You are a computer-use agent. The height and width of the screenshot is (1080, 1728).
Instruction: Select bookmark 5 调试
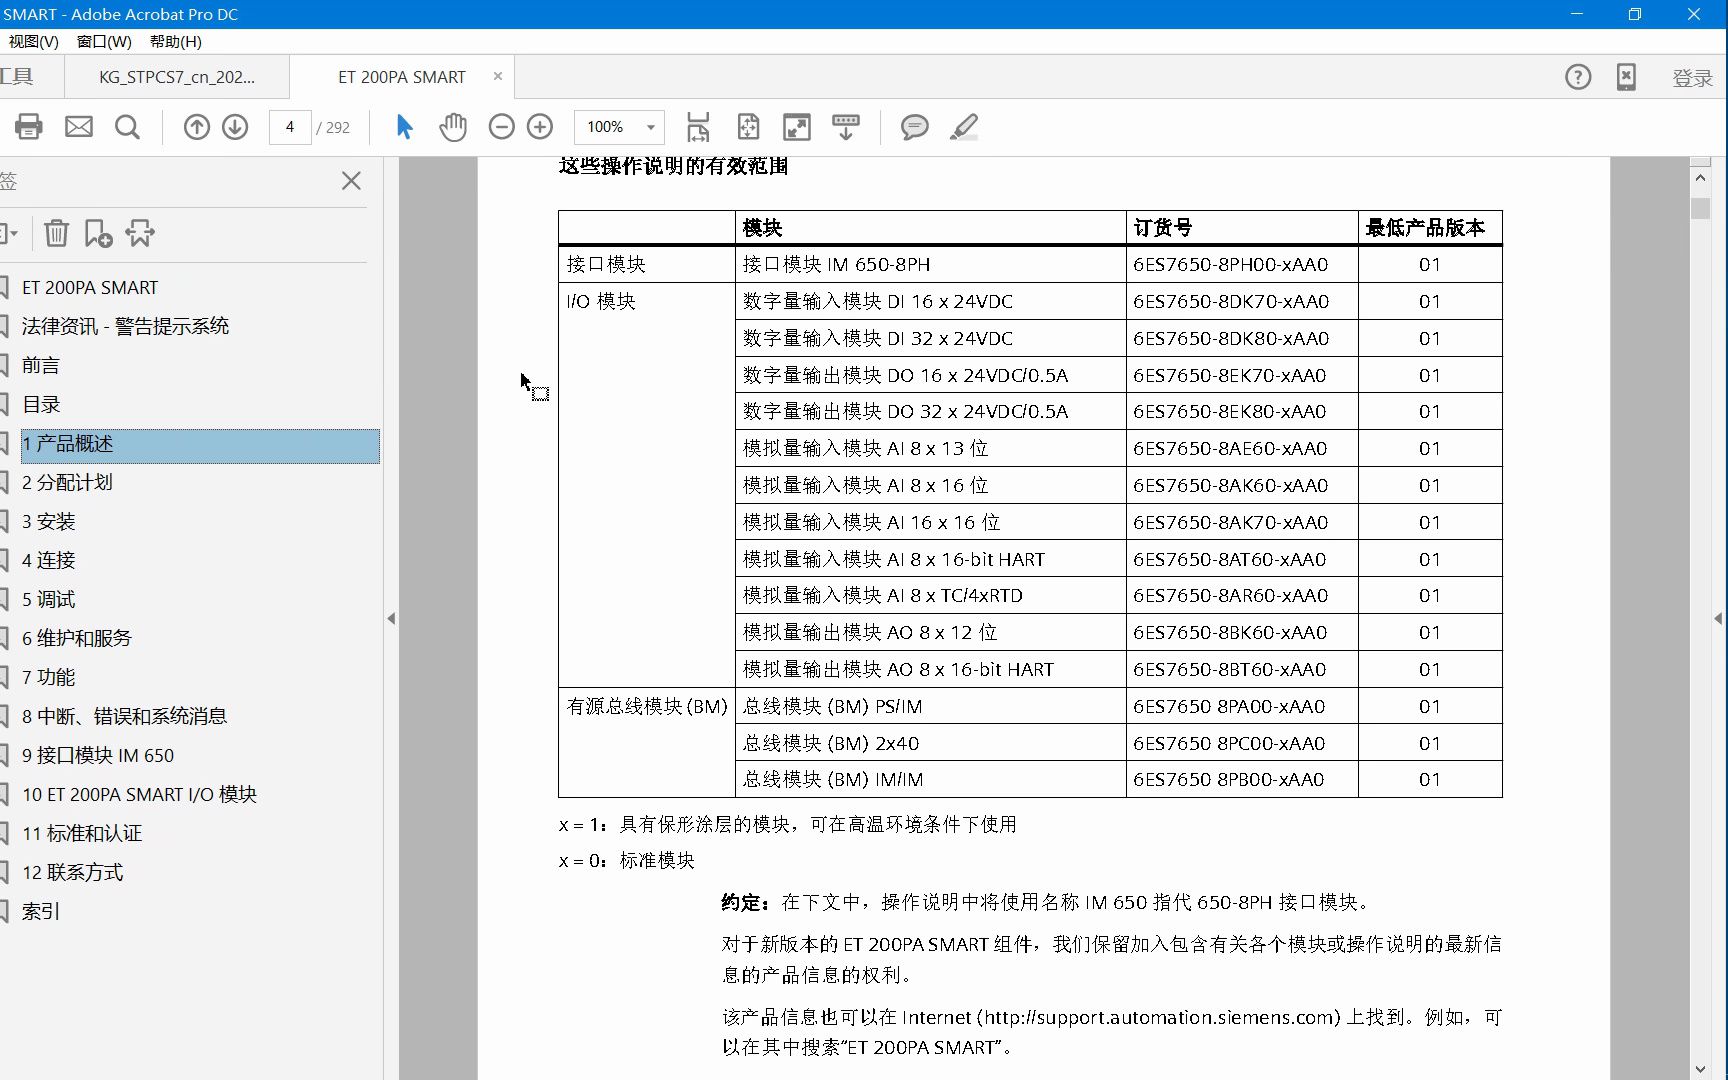(49, 599)
